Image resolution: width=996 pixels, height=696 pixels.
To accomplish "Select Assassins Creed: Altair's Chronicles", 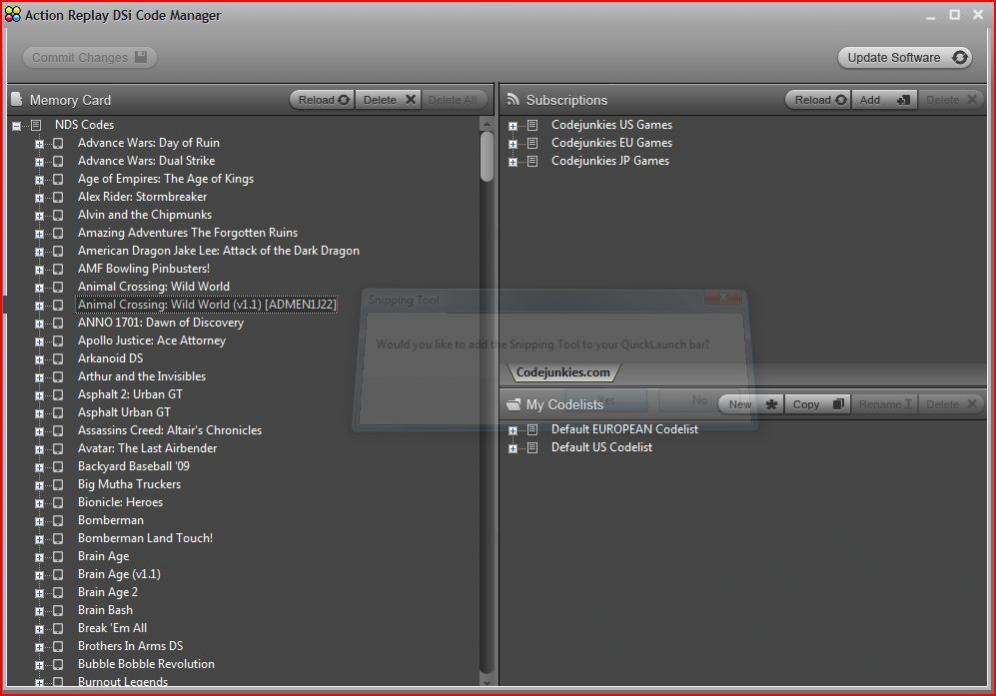I will pos(170,431).
